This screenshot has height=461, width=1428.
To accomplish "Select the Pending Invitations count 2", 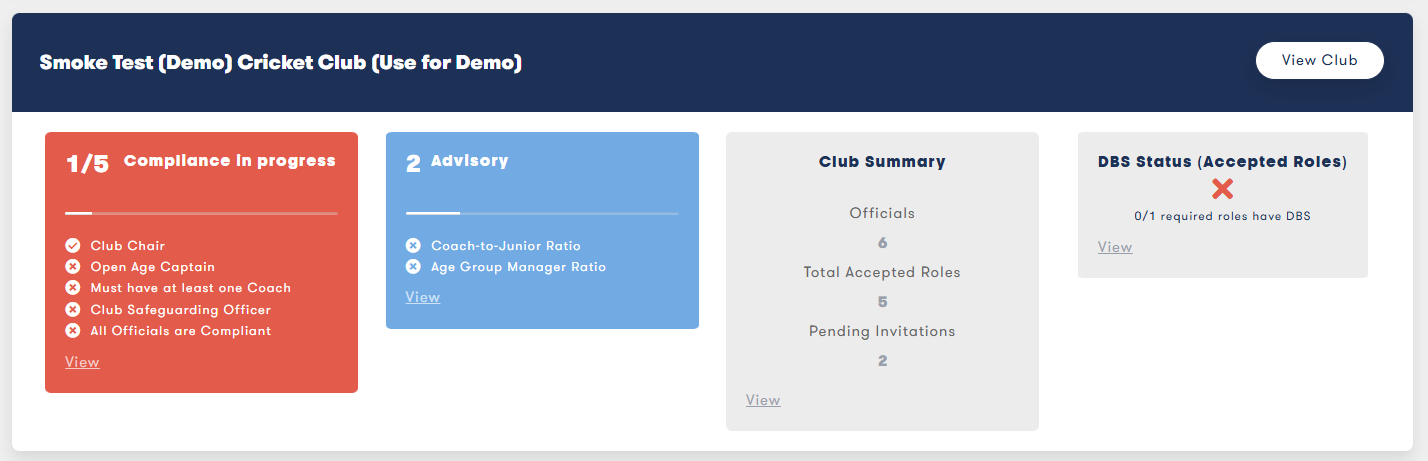I will click(x=882, y=361).
